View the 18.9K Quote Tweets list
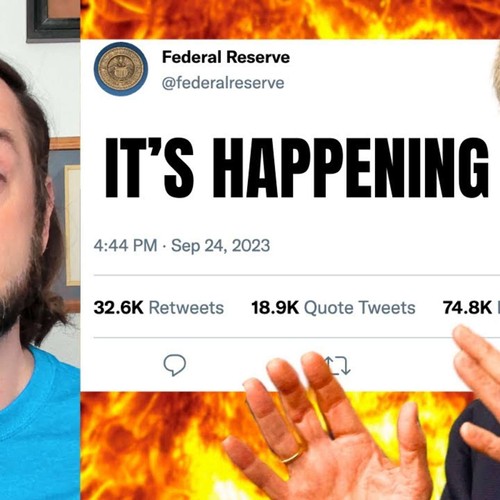 coord(333,307)
